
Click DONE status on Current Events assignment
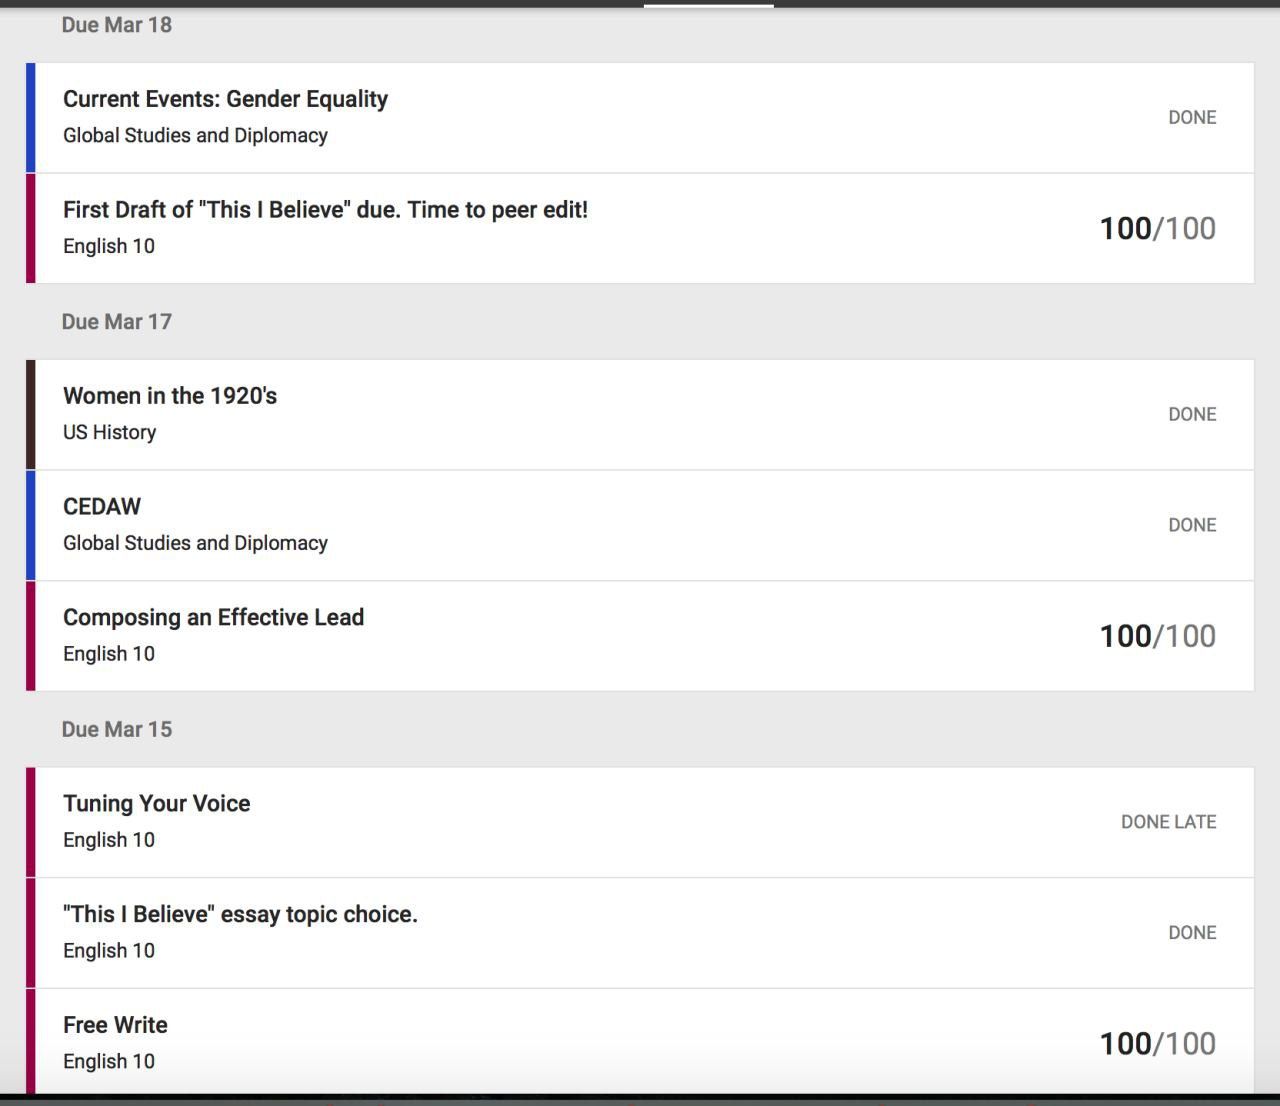click(1192, 117)
